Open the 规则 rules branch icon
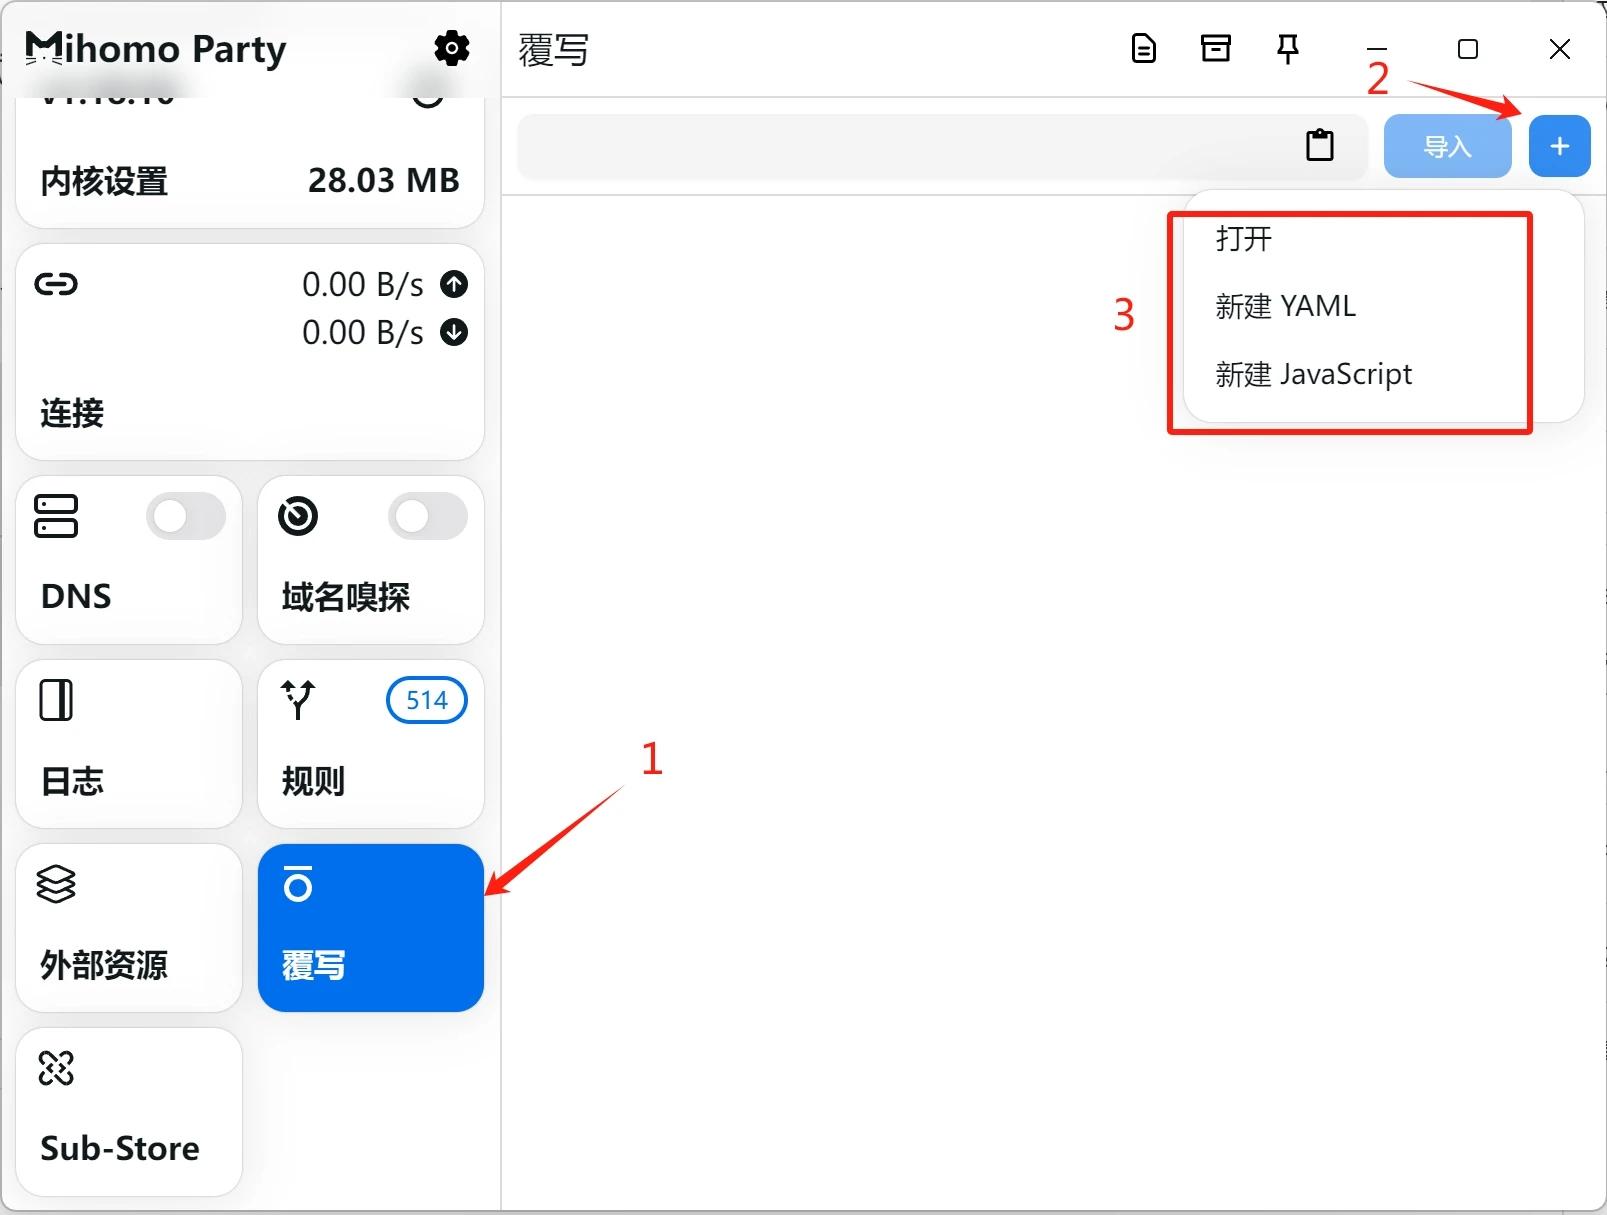Screen dimensions: 1607x1215 coord(298,700)
